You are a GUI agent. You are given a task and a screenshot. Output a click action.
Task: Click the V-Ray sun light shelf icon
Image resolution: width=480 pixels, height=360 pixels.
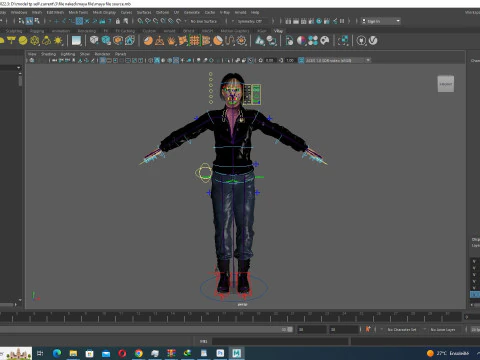[58, 41]
